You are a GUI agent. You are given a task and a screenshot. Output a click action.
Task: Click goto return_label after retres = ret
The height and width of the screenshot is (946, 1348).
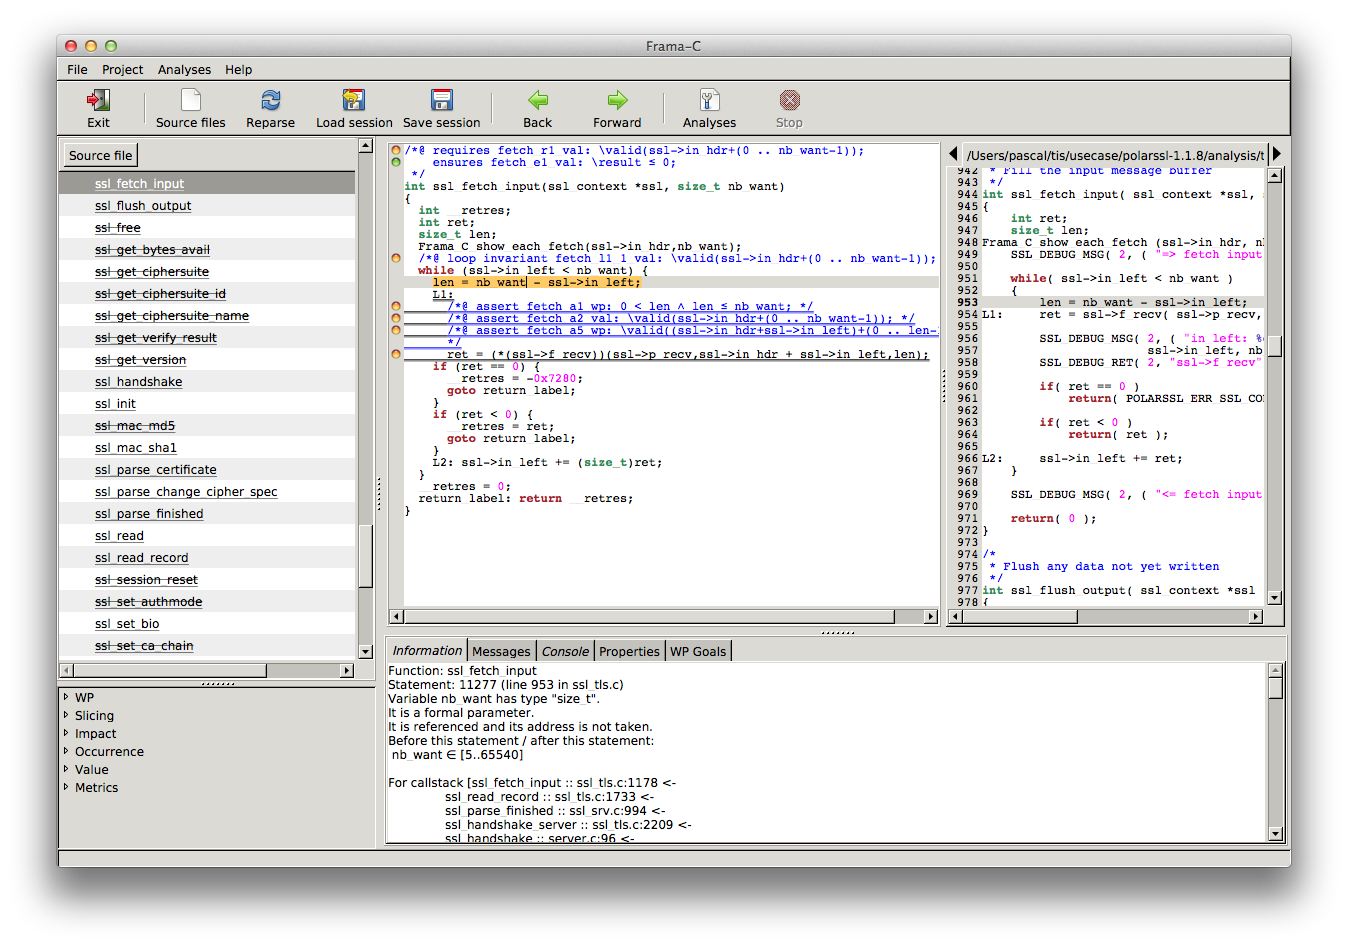(511, 438)
